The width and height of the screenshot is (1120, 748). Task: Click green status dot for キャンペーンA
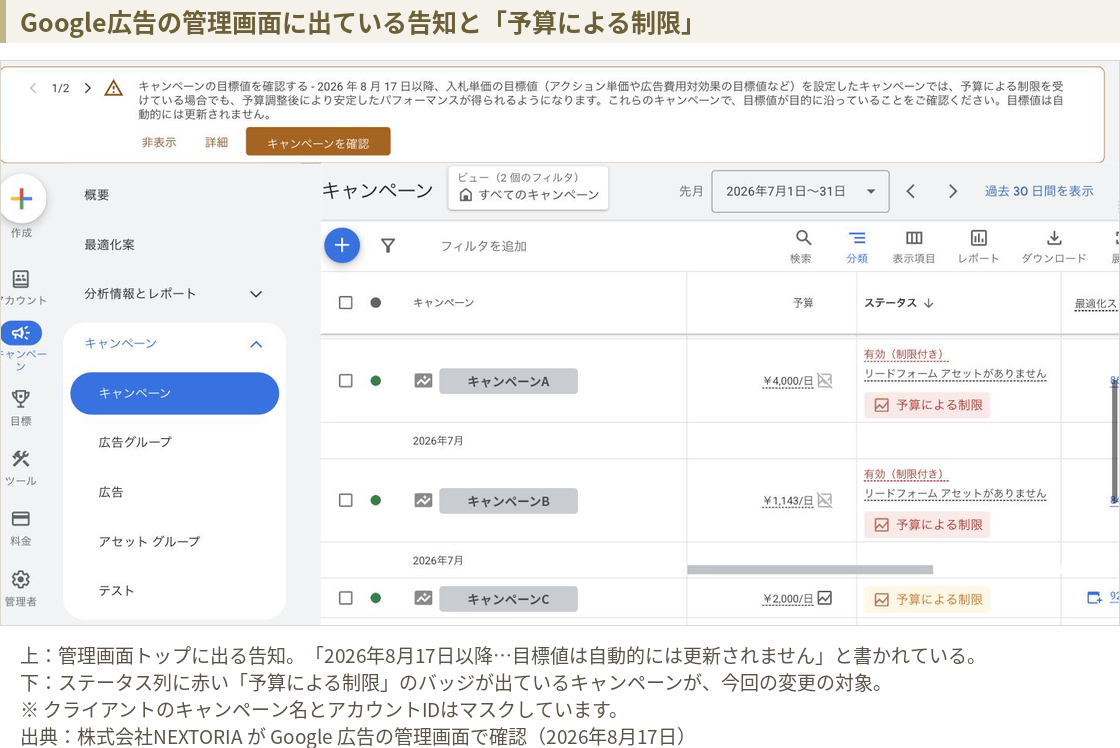click(x=376, y=381)
